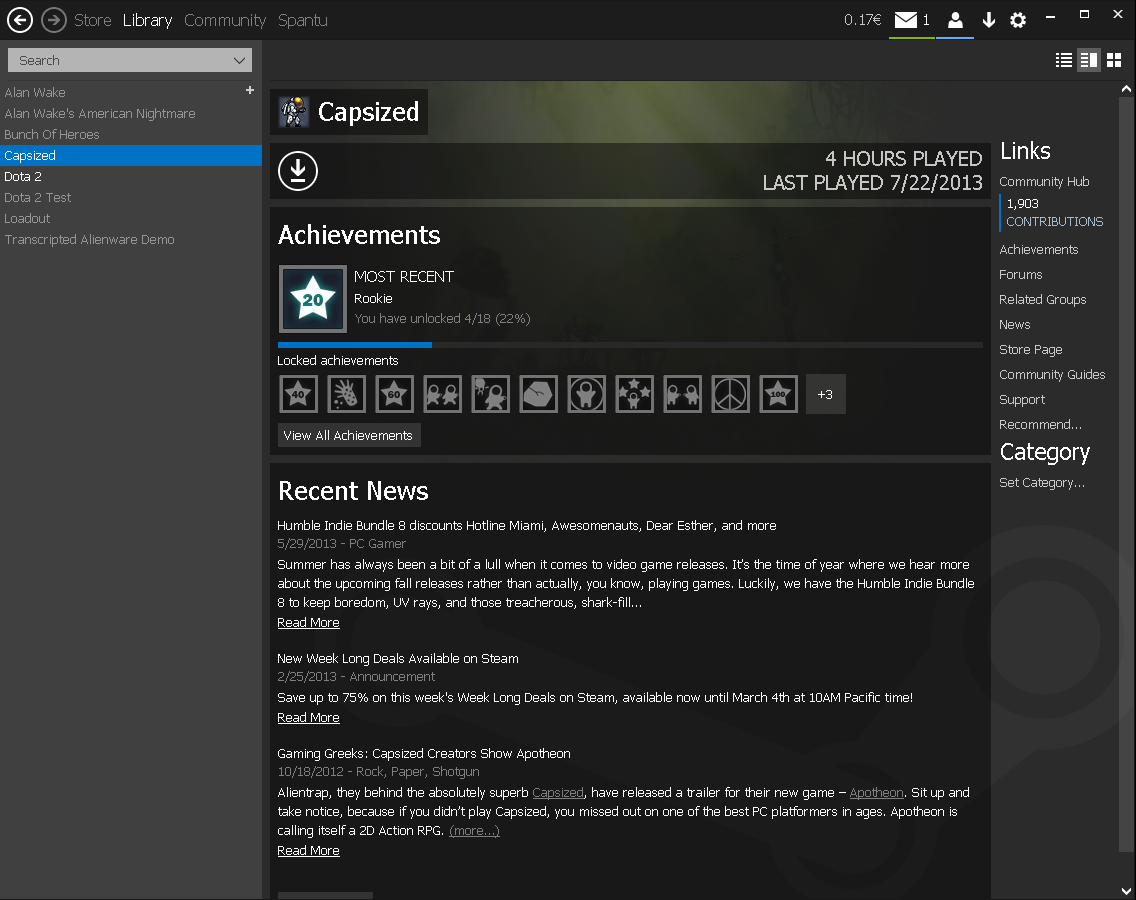Open Support link
Image resolution: width=1136 pixels, height=900 pixels.
[x=1022, y=399]
